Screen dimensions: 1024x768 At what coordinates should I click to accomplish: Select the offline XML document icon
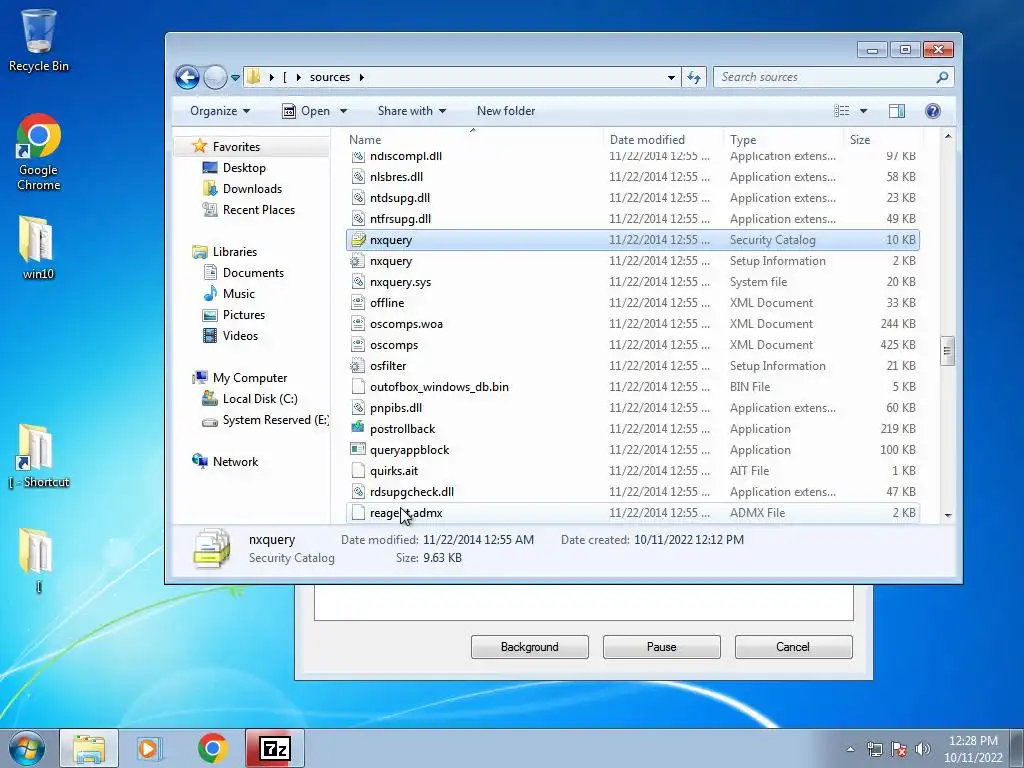click(357, 303)
